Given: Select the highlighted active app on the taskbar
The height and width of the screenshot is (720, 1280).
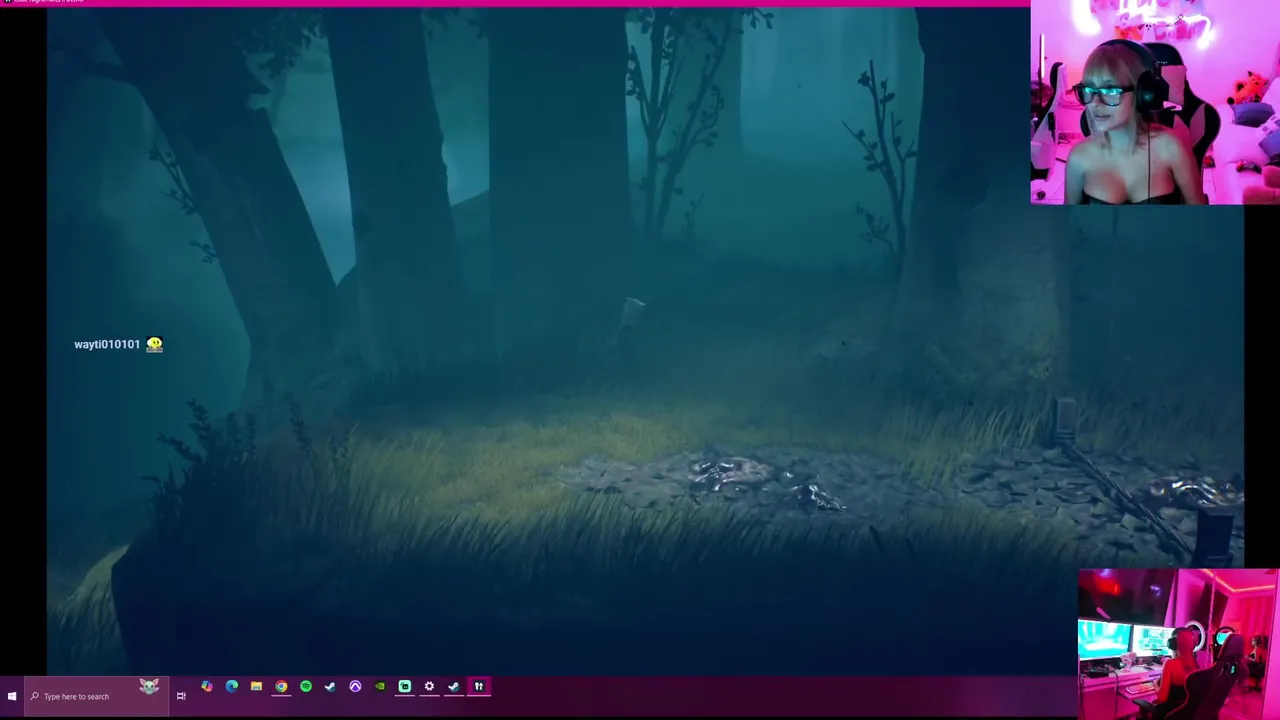Looking at the screenshot, I should [479, 687].
